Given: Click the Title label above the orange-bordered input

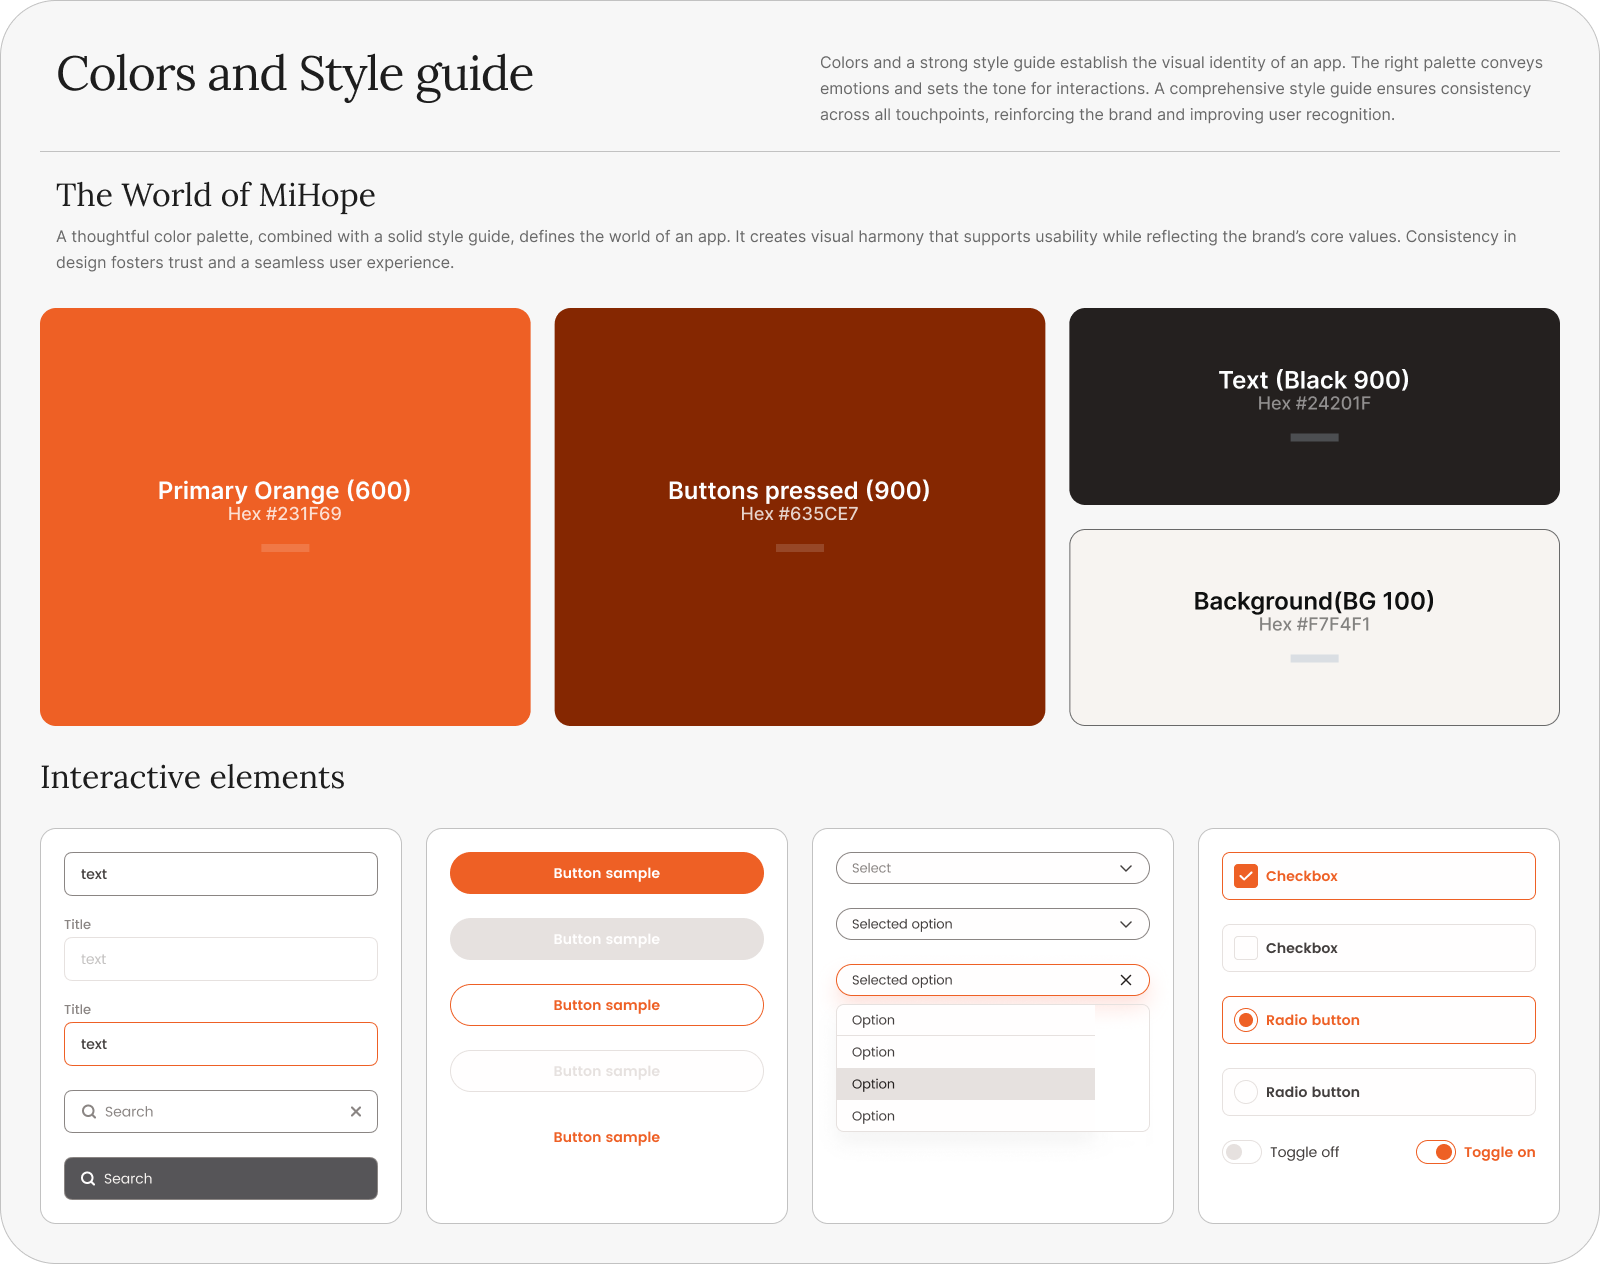Looking at the screenshot, I should pos(77,1009).
